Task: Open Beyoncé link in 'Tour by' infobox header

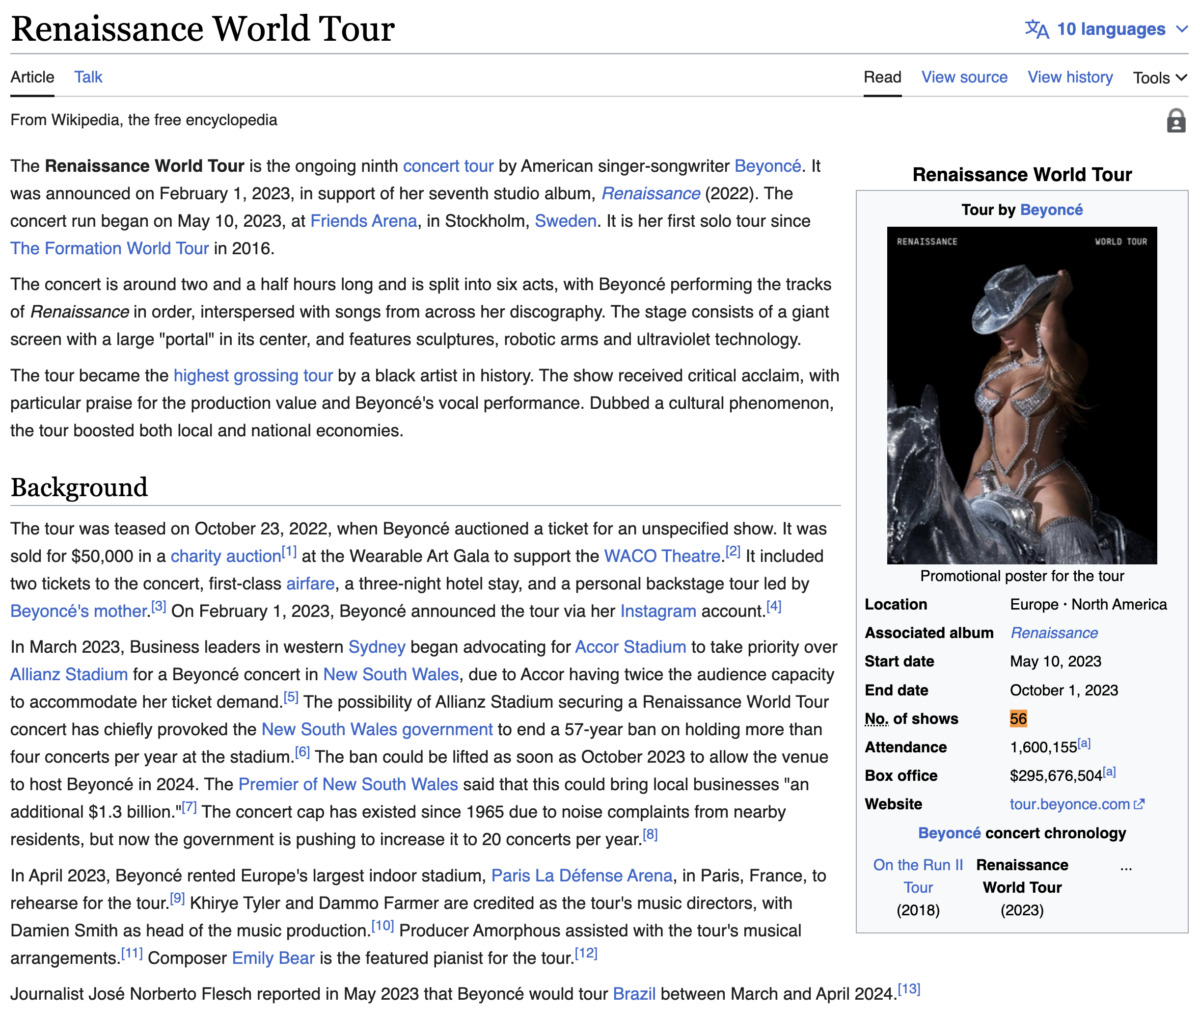Action: (1051, 210)
